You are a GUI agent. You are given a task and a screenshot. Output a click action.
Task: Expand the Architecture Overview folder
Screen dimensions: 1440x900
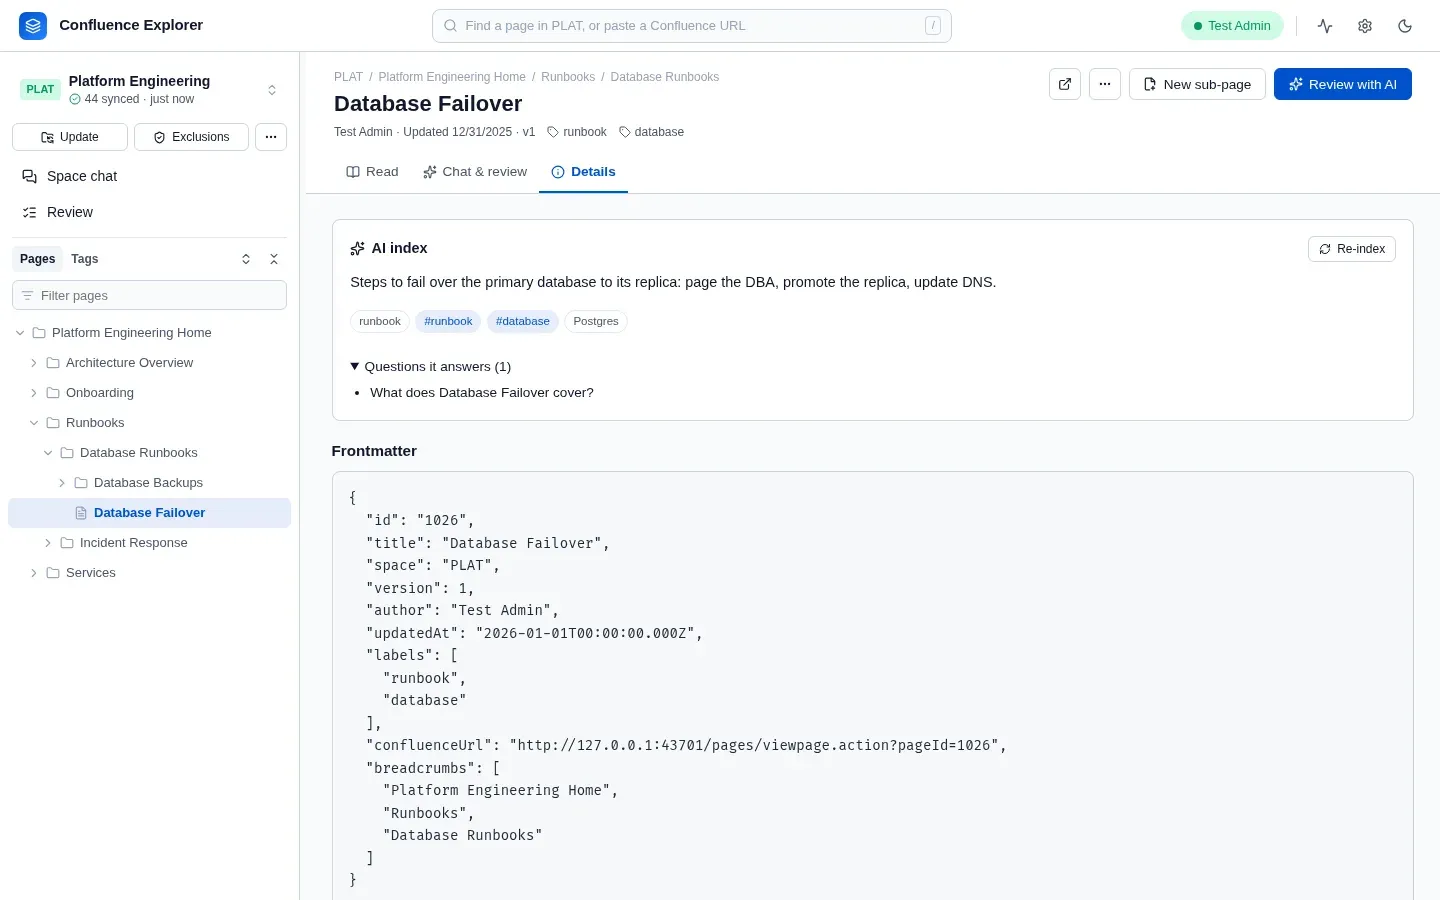point(34,363)
